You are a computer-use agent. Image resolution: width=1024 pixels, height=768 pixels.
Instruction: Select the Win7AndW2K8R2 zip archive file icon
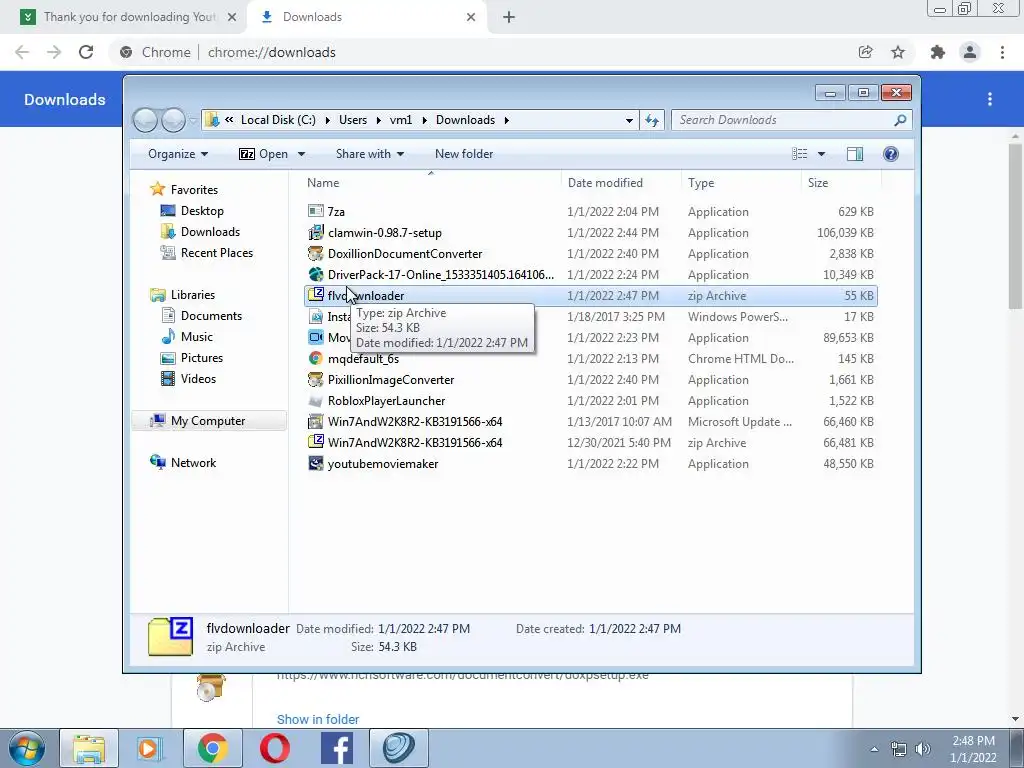[315, 442]
